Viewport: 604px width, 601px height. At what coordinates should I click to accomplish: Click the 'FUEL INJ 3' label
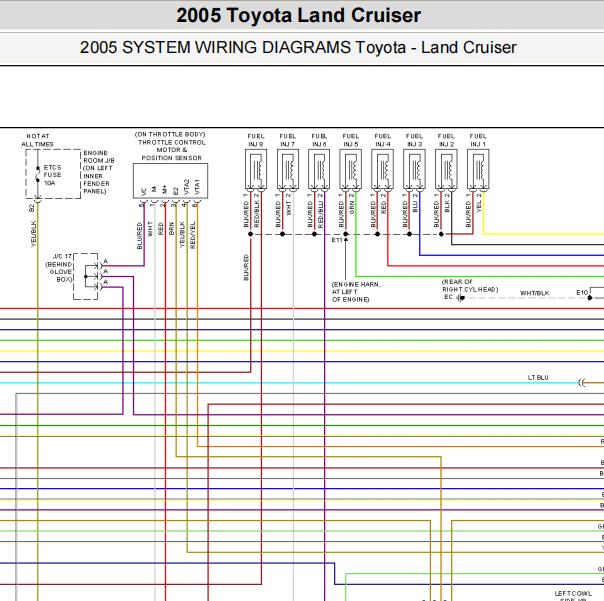(x=414, y=140)
